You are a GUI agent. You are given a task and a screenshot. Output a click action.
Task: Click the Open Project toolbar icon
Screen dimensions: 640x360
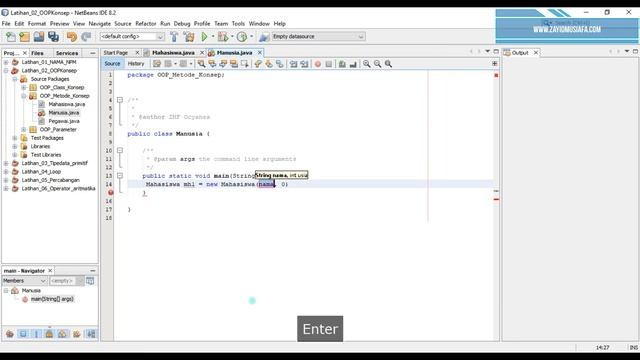(39, 37)
